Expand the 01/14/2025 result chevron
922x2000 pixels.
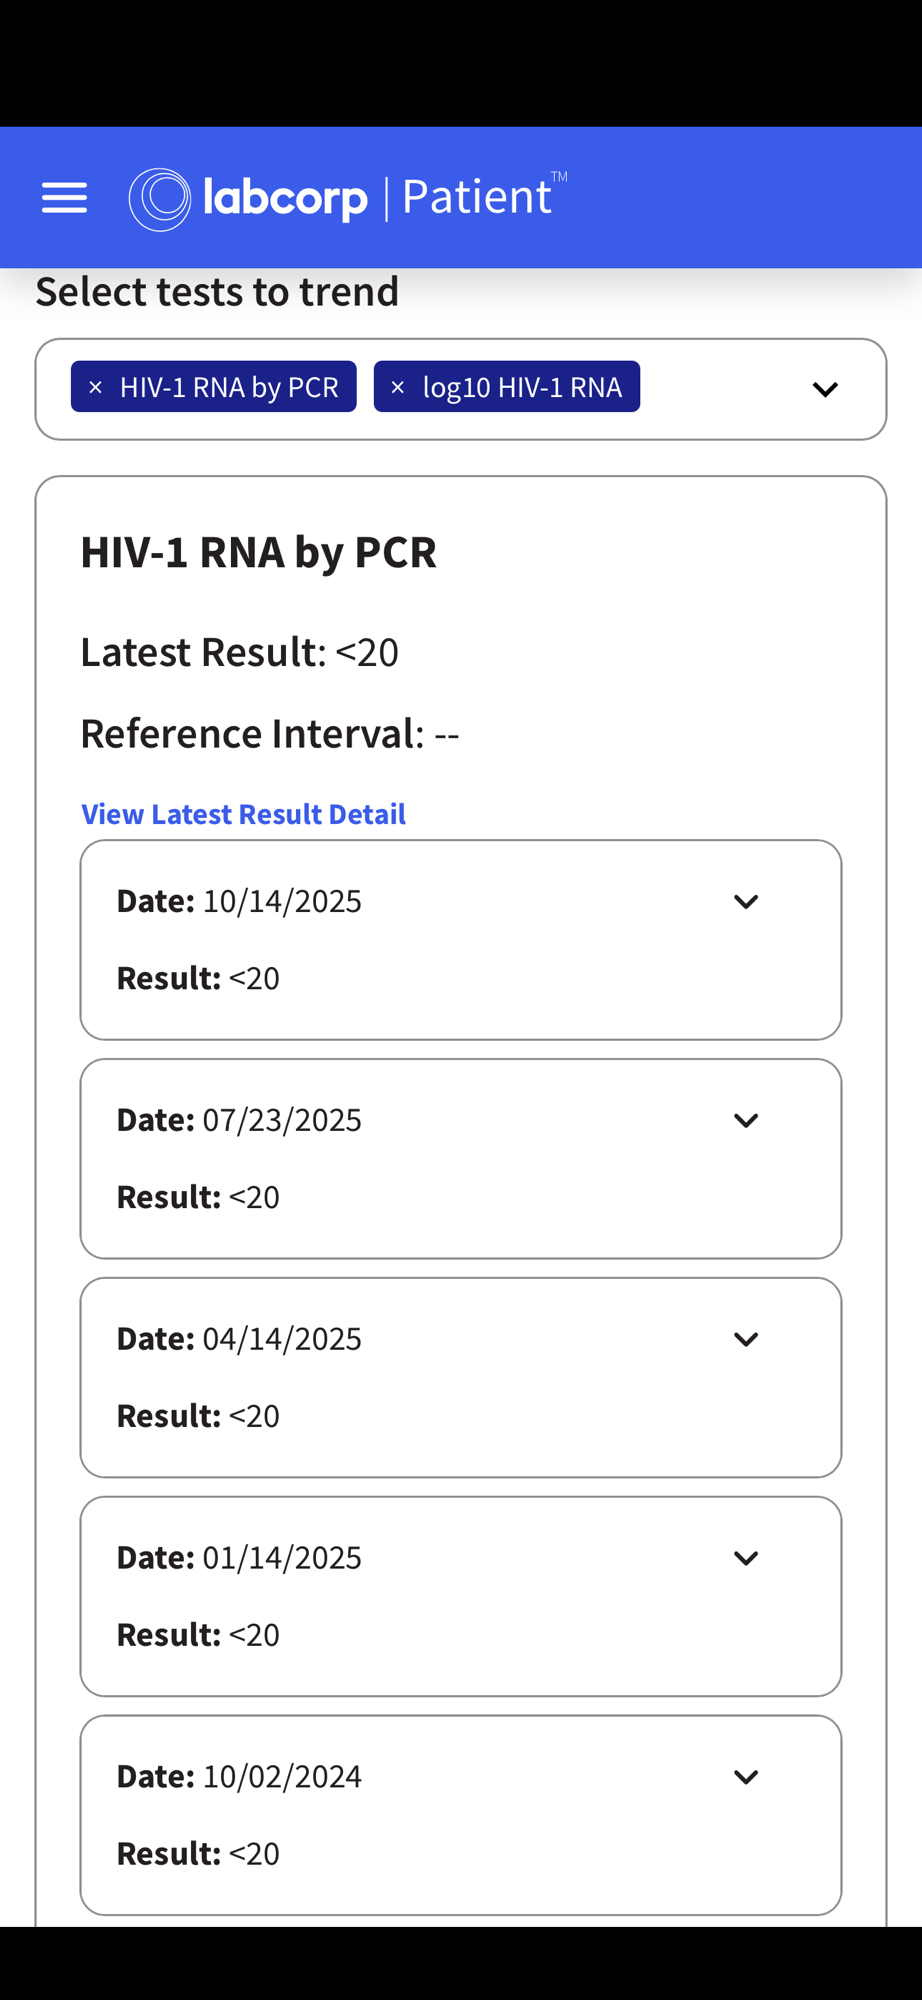pyautogui.click(x=746, y=1559)
